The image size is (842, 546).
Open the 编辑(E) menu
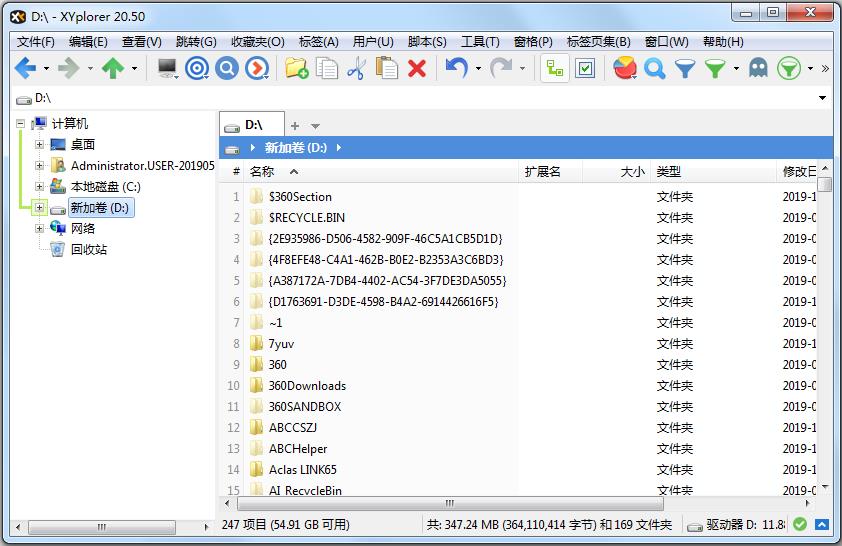(88, 42)
